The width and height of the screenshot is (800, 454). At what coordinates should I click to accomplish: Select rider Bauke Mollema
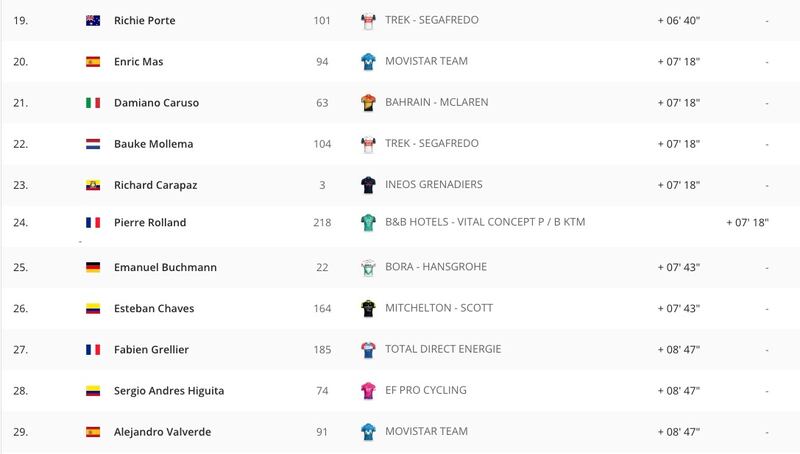point(154,144)
